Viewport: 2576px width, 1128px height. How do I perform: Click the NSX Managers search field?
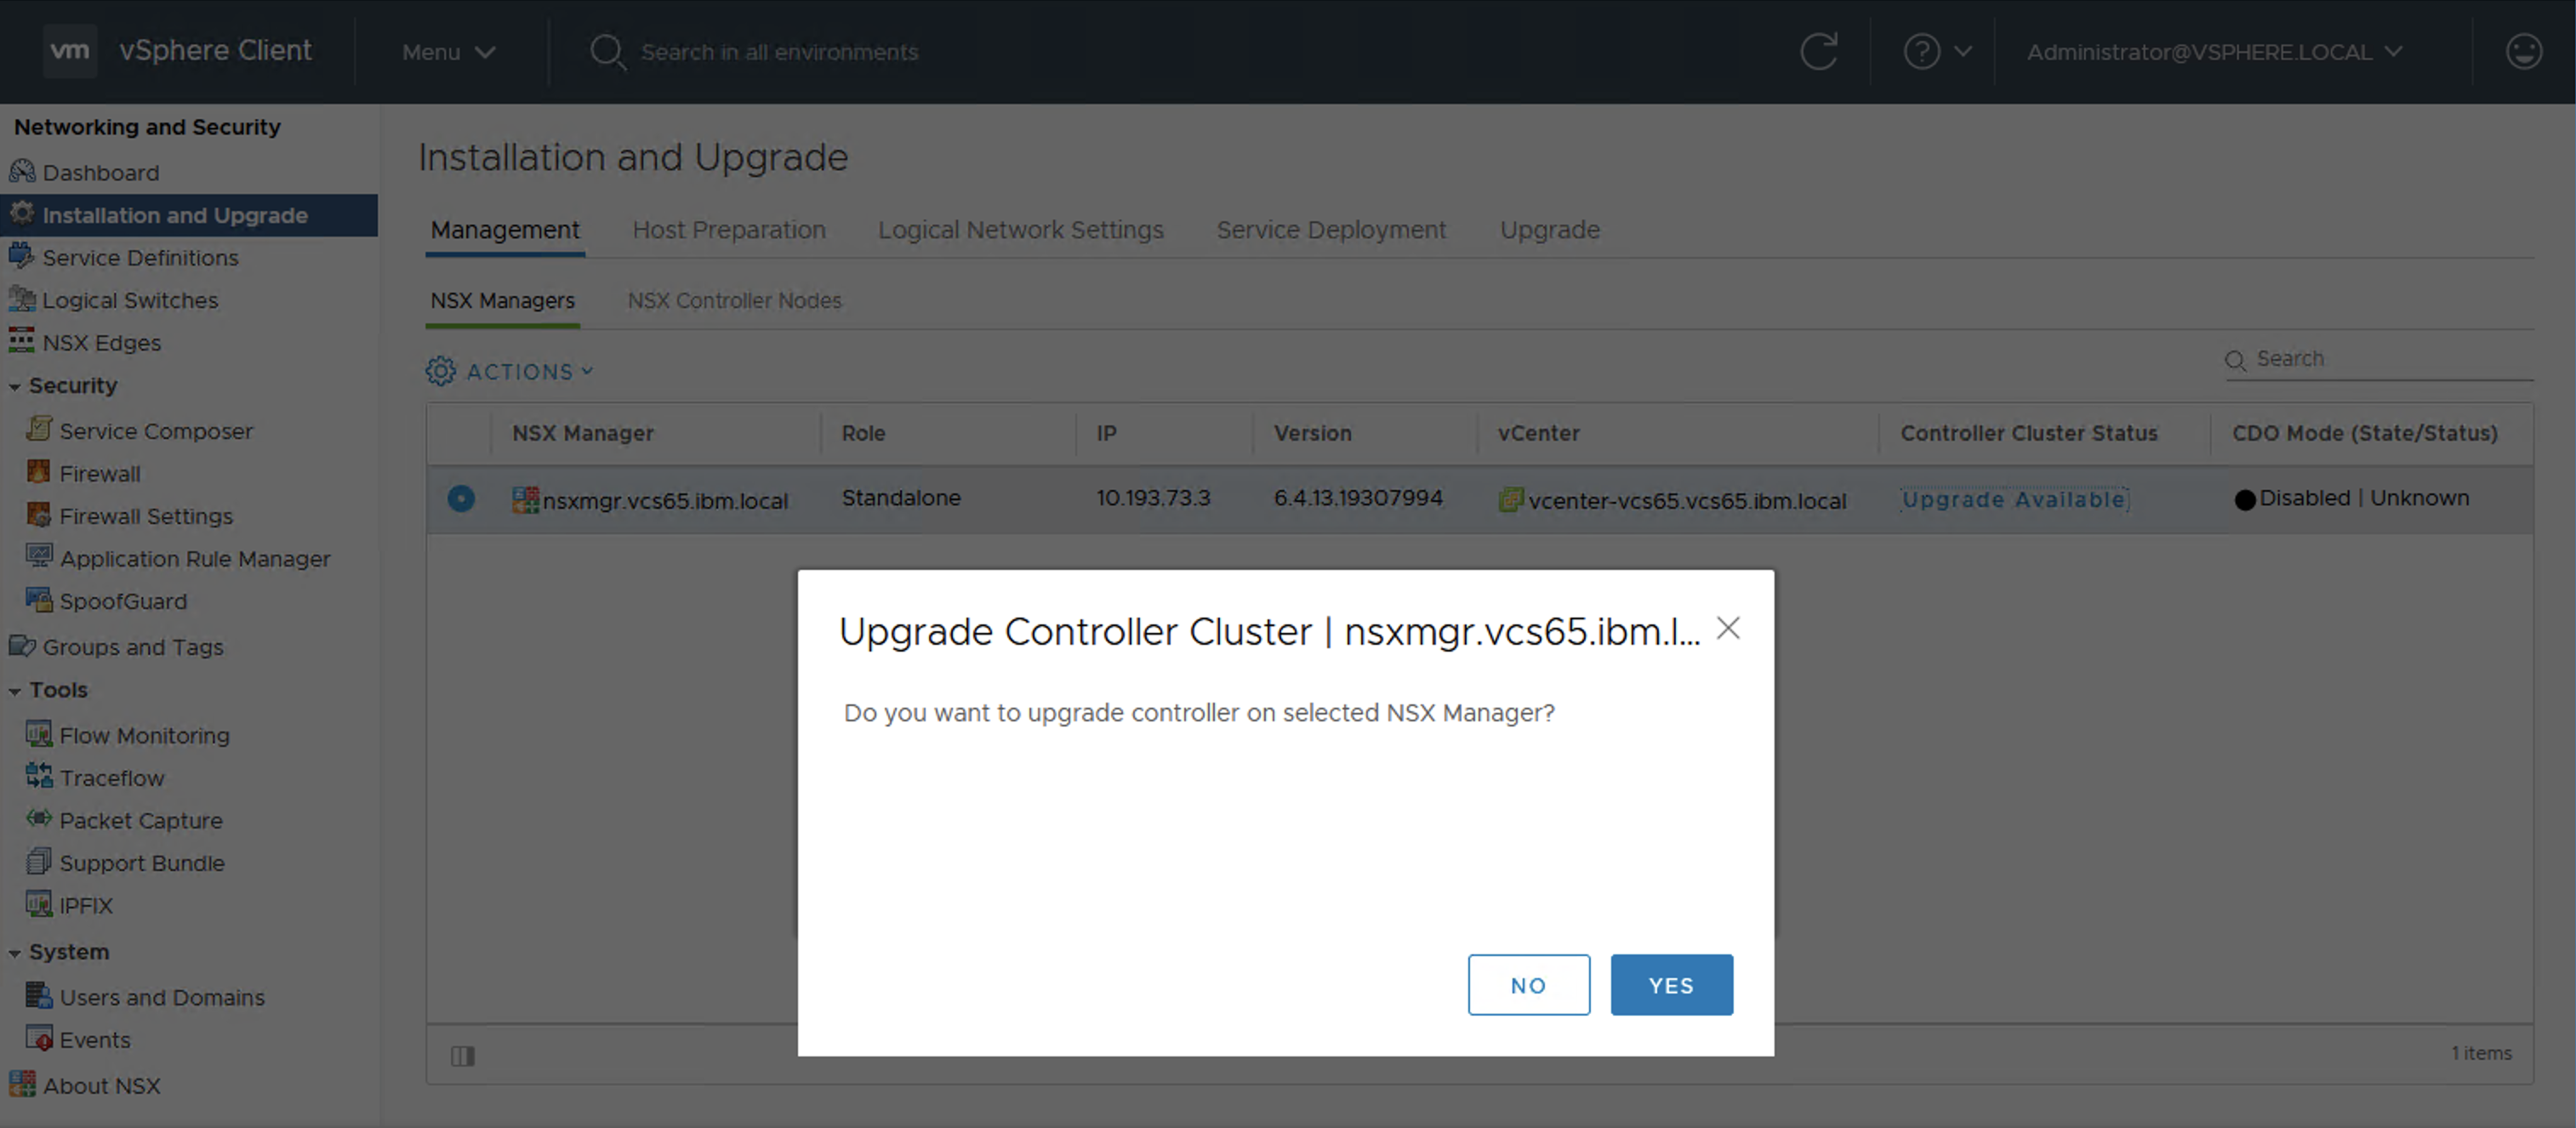point(2390,359)
